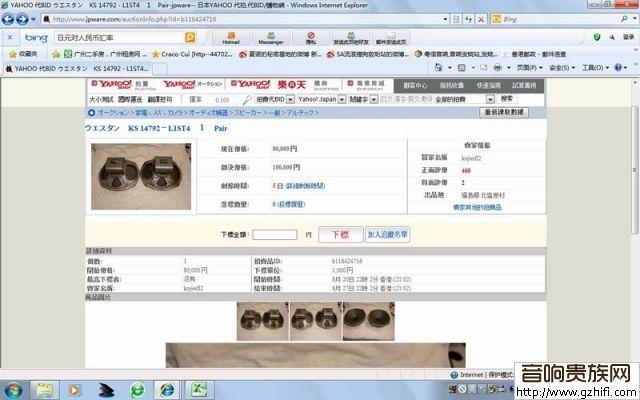Open recent pages dropdown beside Forward arrow
Screen dimensions: 640x400
[x=33, y=19]
